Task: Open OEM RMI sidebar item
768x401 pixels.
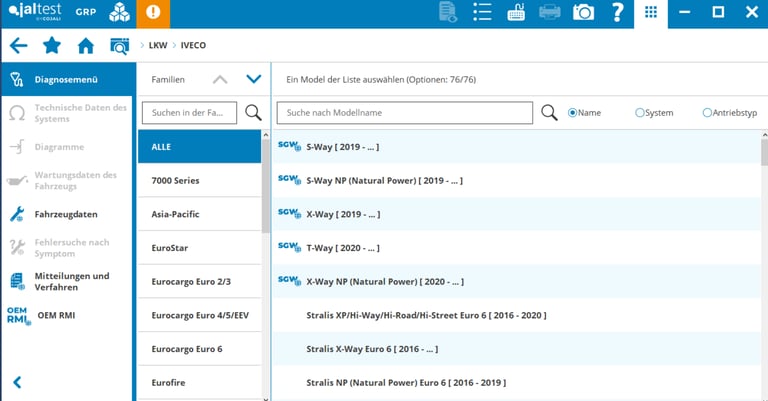Action: point(68,315)
